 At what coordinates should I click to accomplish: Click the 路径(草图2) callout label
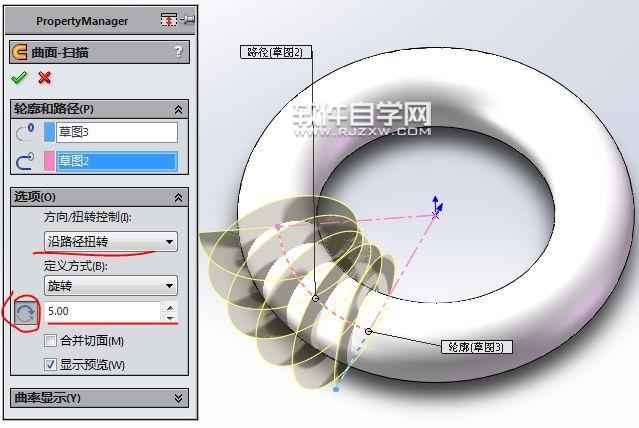coord(276,52)
